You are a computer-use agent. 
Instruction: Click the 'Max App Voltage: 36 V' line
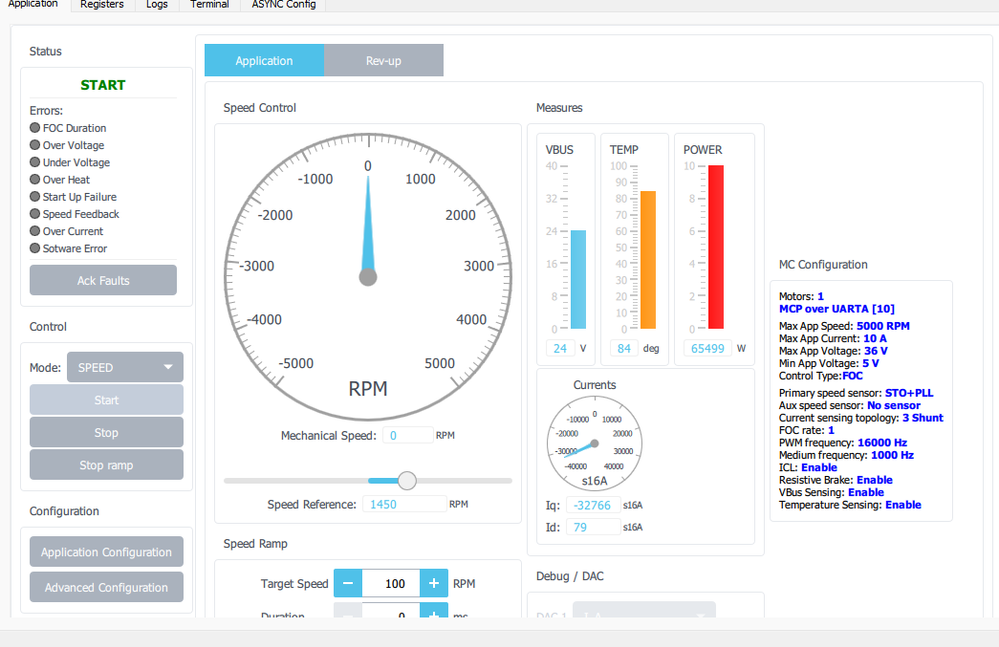(833, 351)
